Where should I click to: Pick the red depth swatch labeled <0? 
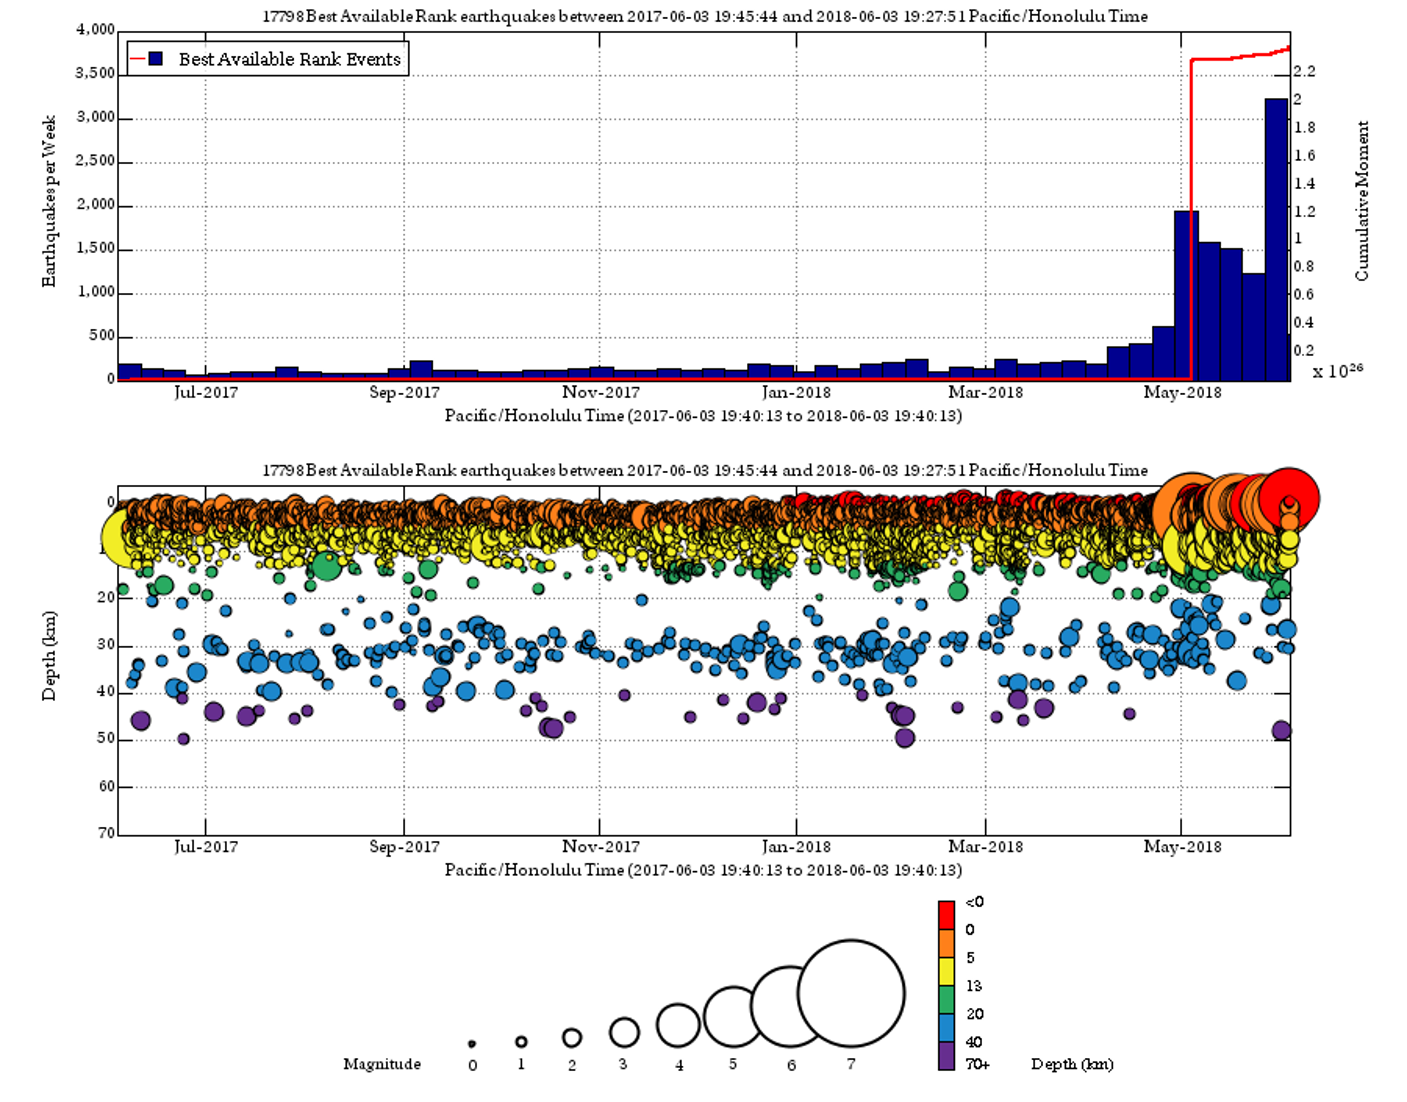pyautogui.click(x=946, y=914)
